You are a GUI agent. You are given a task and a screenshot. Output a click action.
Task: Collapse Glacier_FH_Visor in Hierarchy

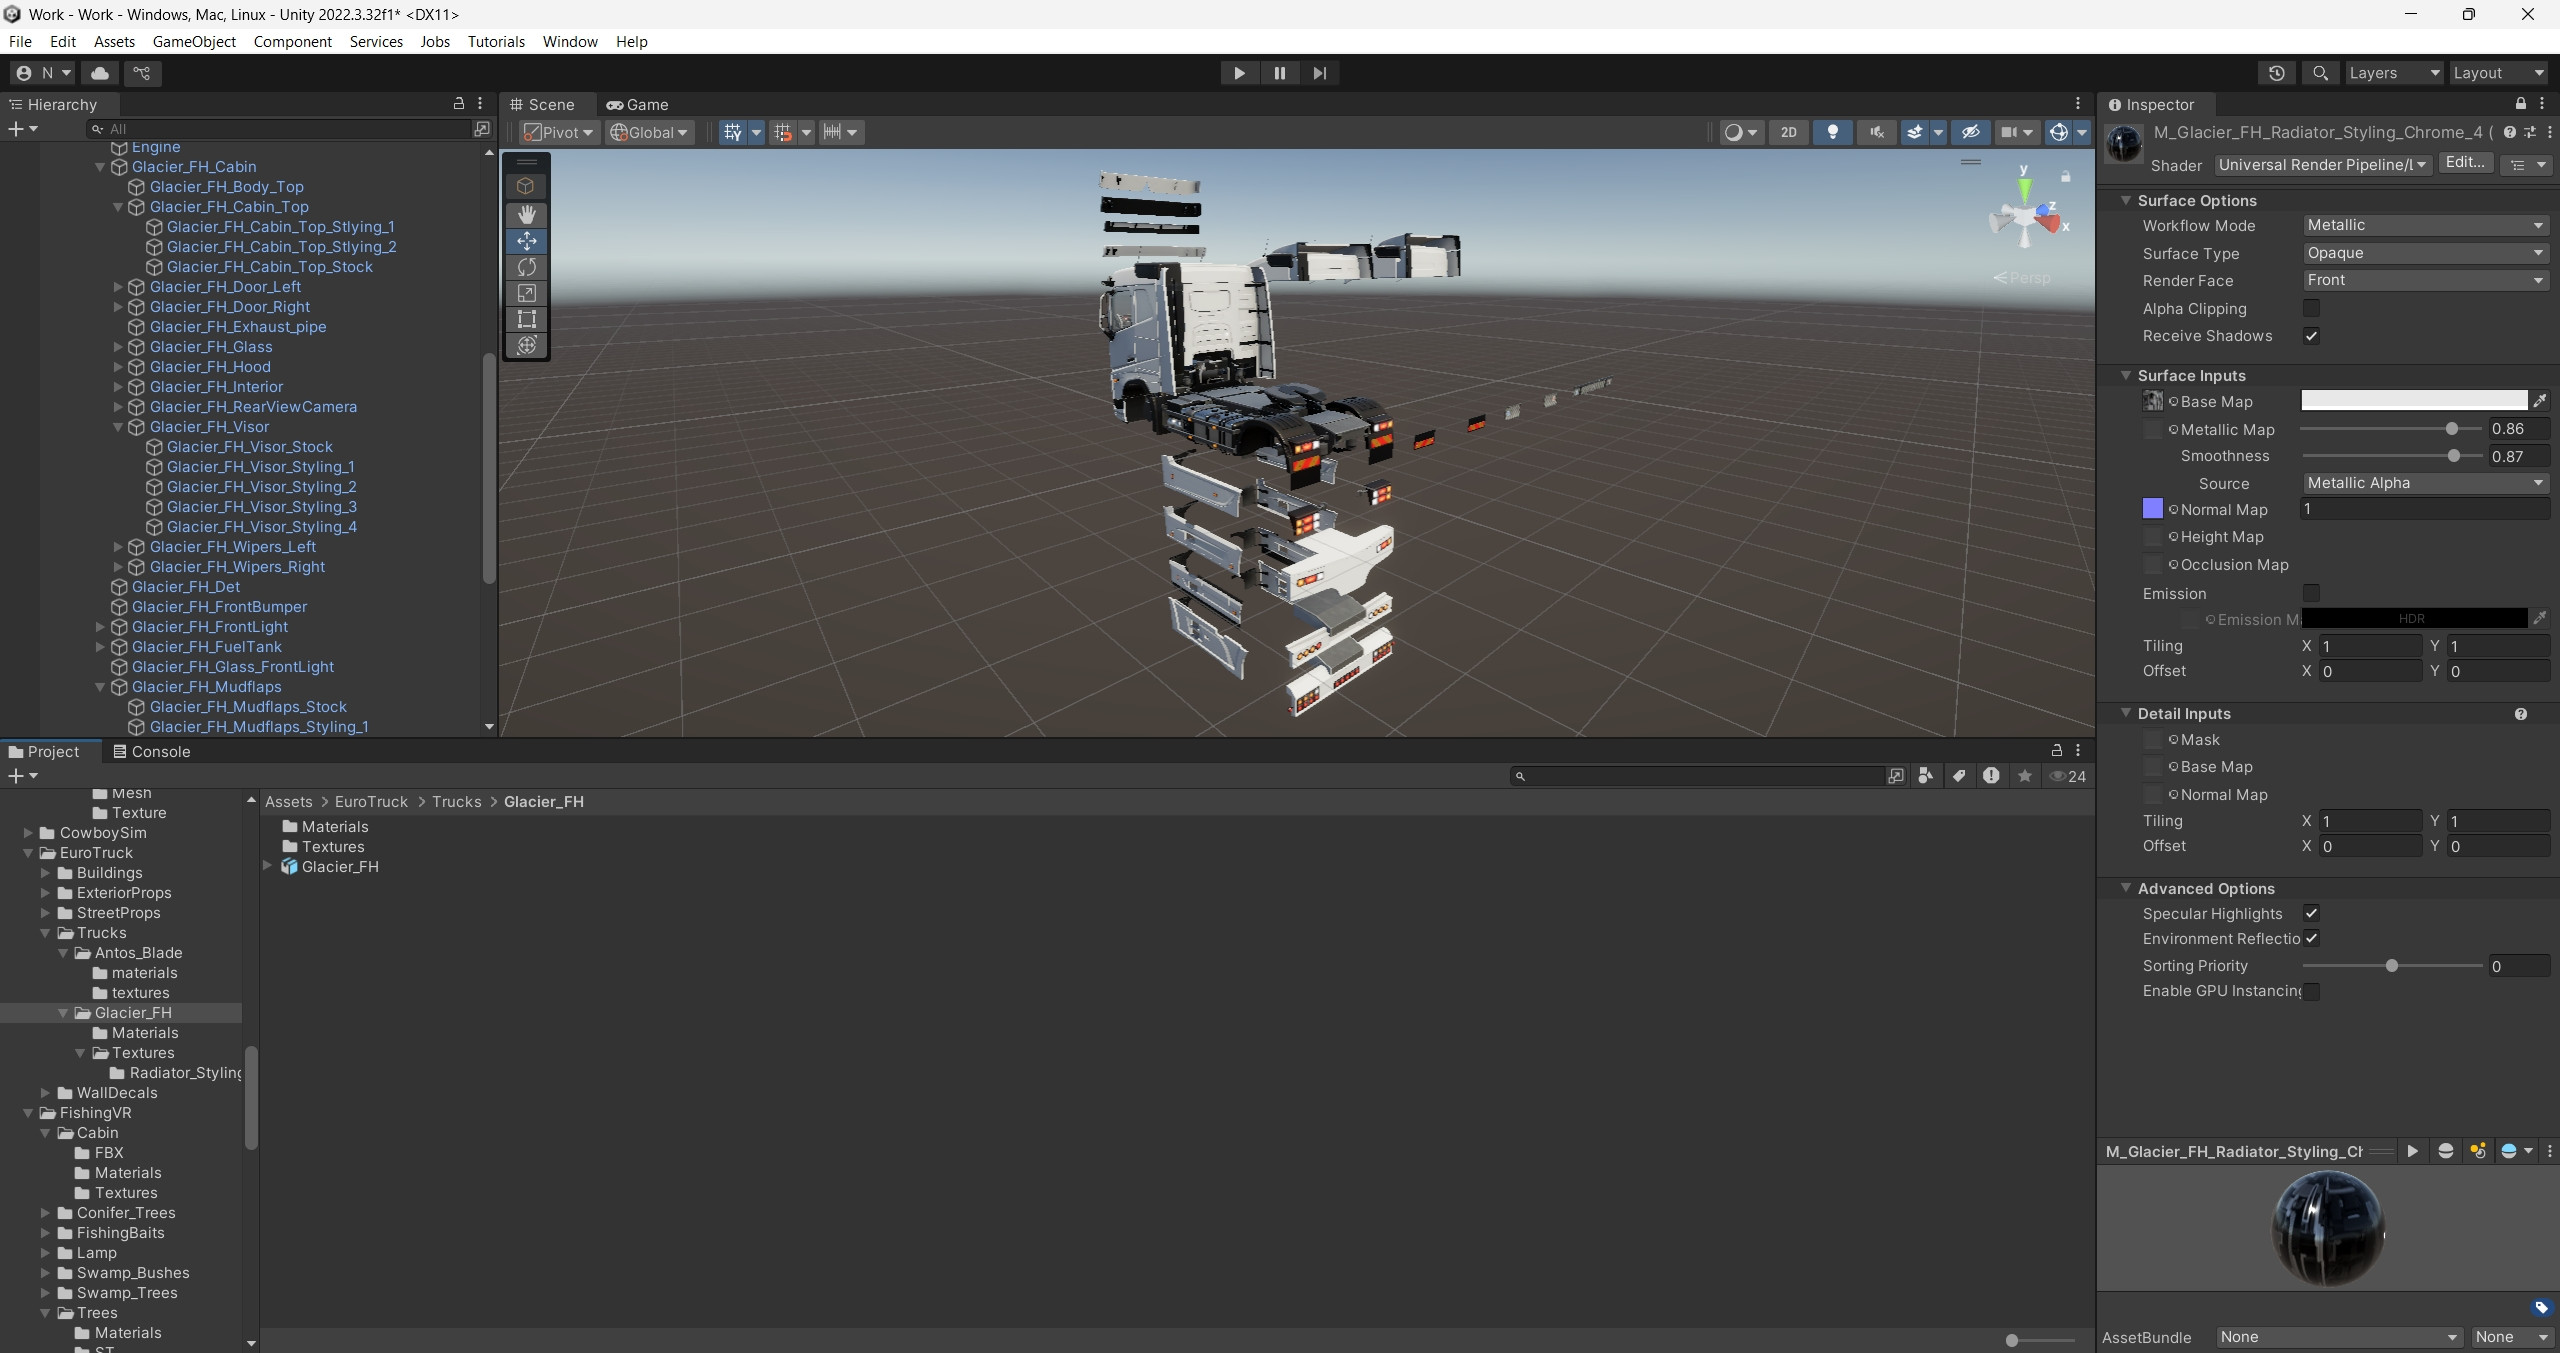coord(118,427)
